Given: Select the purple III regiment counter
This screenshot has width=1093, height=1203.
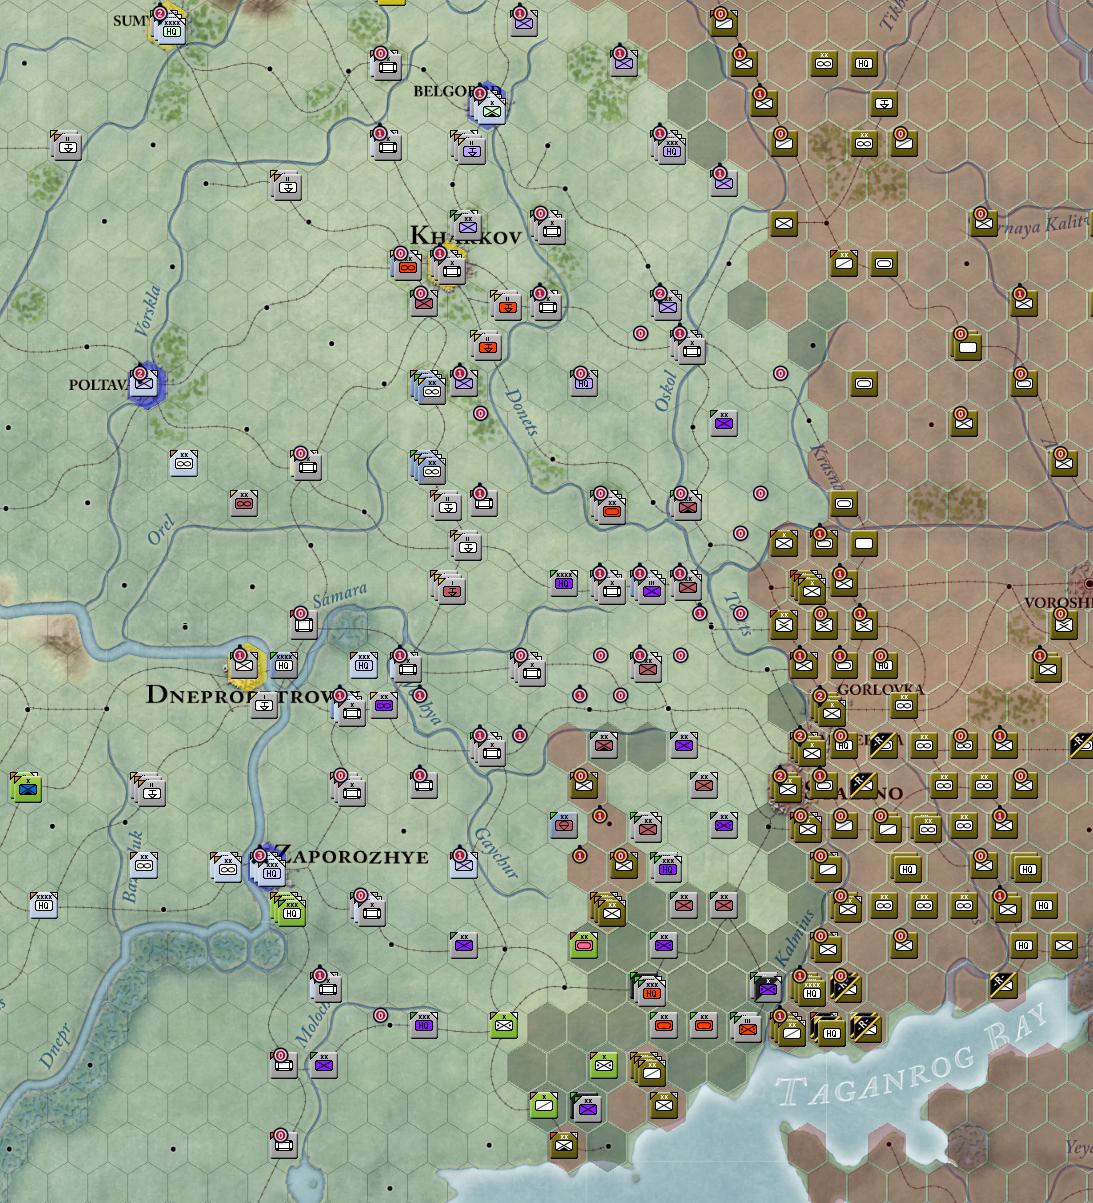Looking at the screenshot, I should pyautogui.click(x=650, y=589).
